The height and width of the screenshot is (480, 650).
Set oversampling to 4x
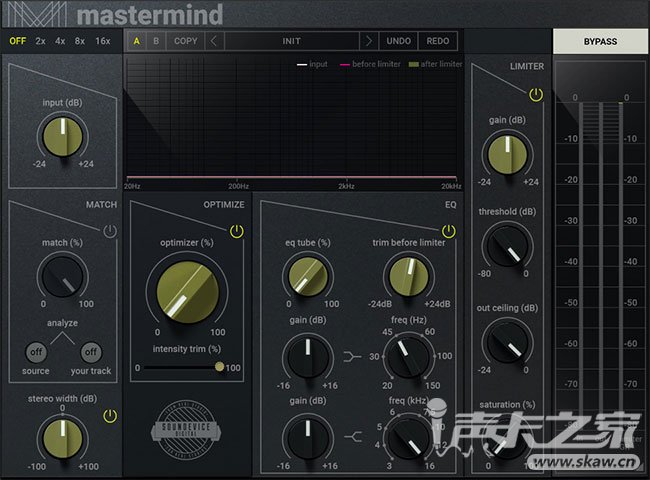(60, 41)
